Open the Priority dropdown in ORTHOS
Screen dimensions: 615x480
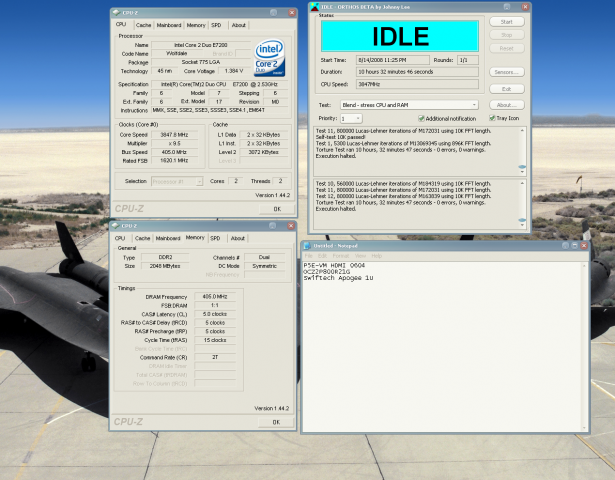tap(358, 118)
